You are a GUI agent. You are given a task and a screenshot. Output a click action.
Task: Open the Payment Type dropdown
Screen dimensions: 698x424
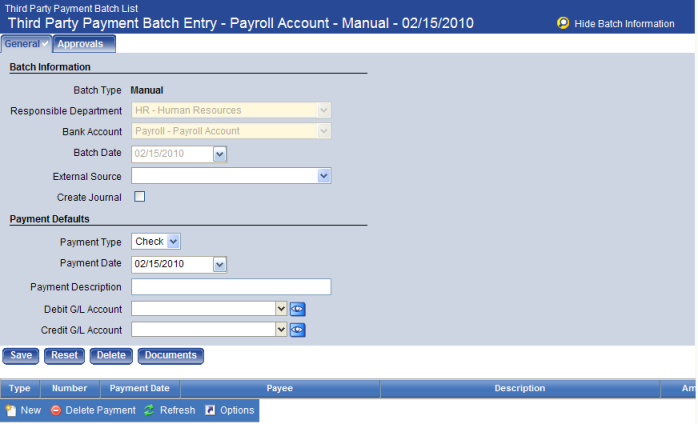173,241
